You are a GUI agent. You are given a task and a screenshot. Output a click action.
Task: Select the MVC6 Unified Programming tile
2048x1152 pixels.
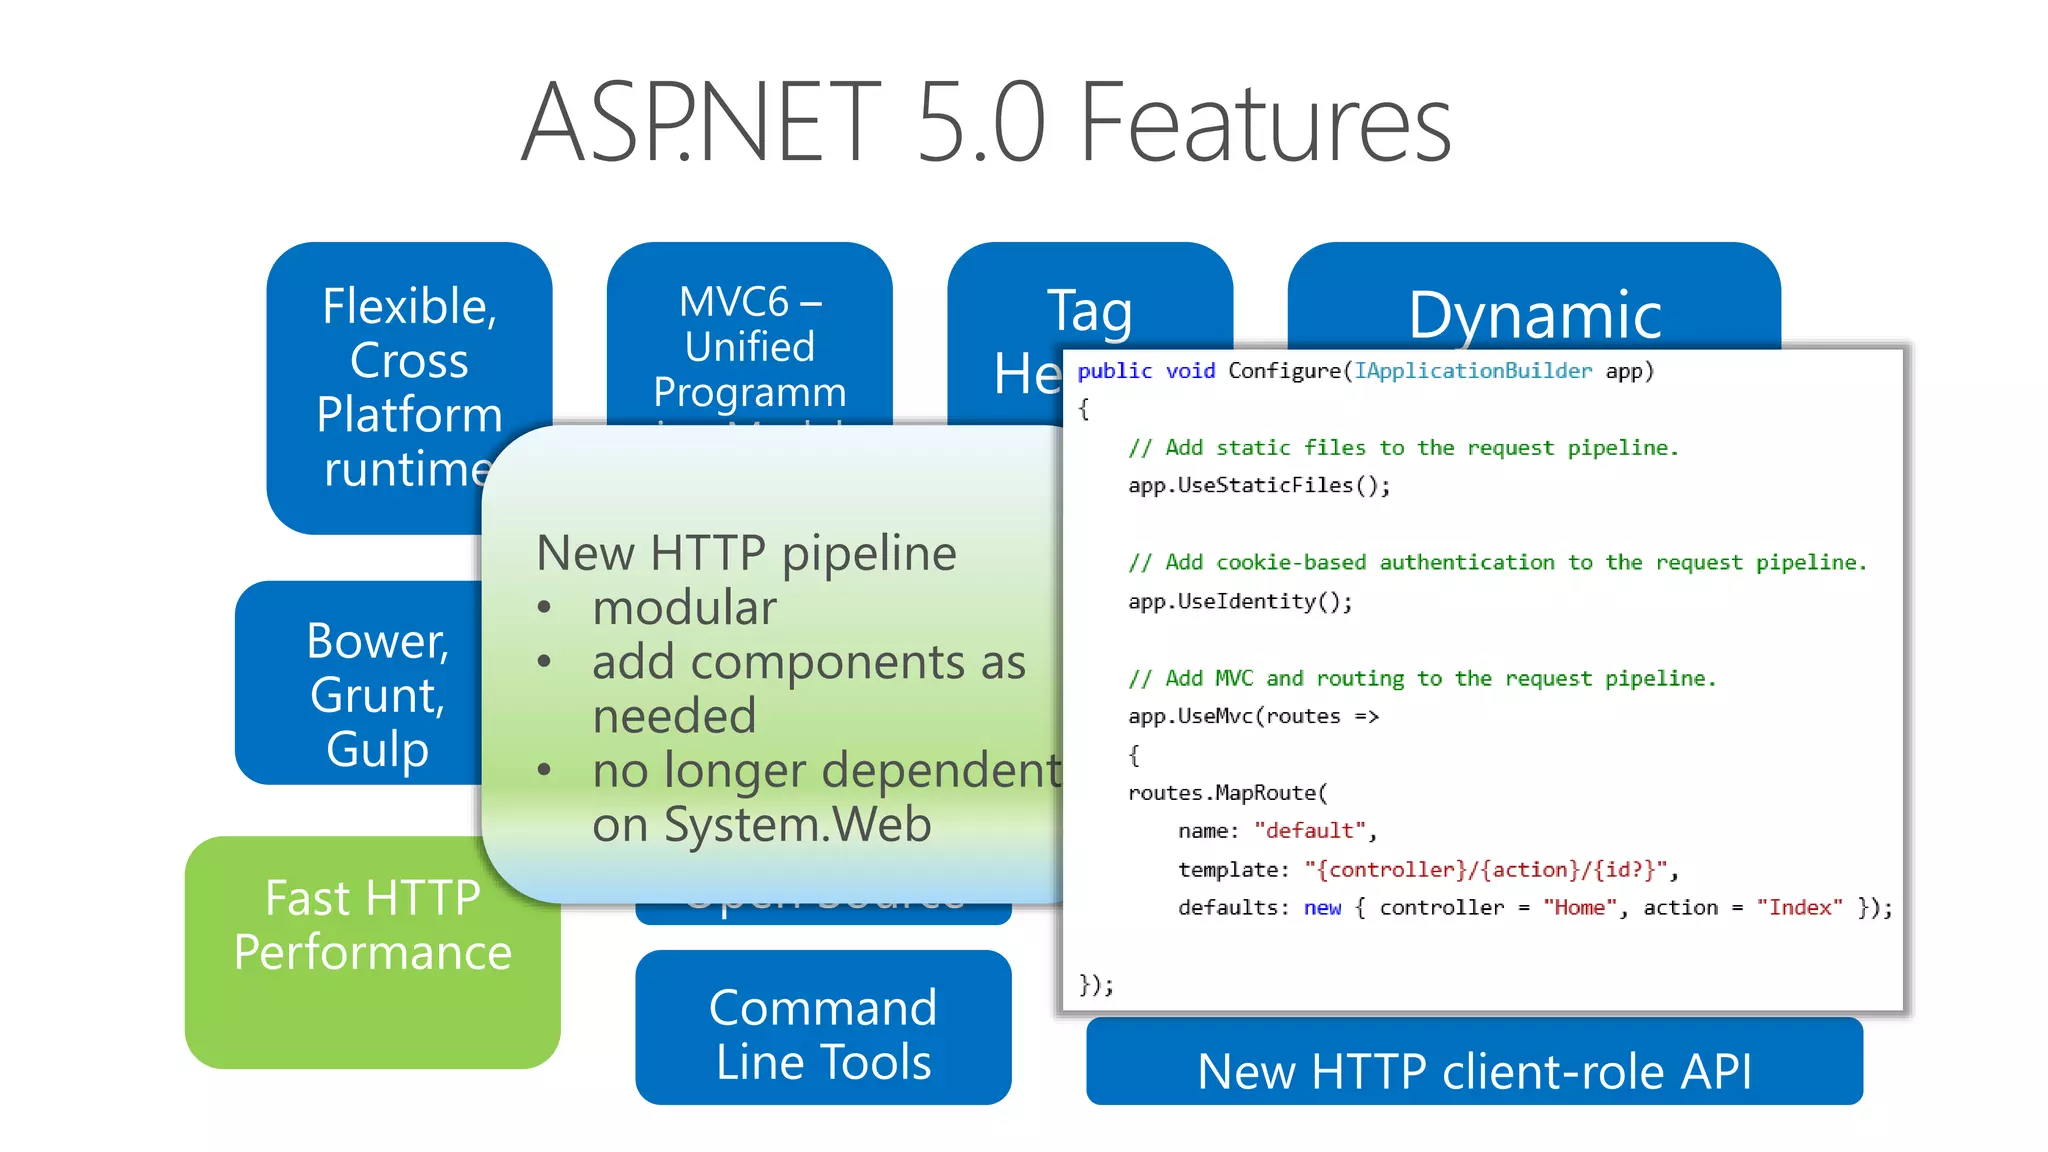[x=749, y=346]
